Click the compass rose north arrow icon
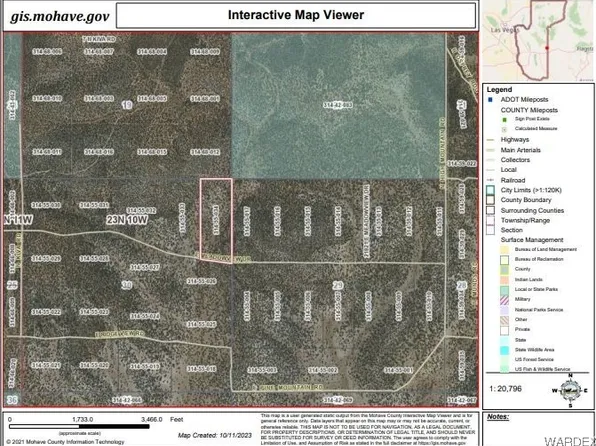Image resolution: width=596 pixels, height=446 pixels. (570, 390)
